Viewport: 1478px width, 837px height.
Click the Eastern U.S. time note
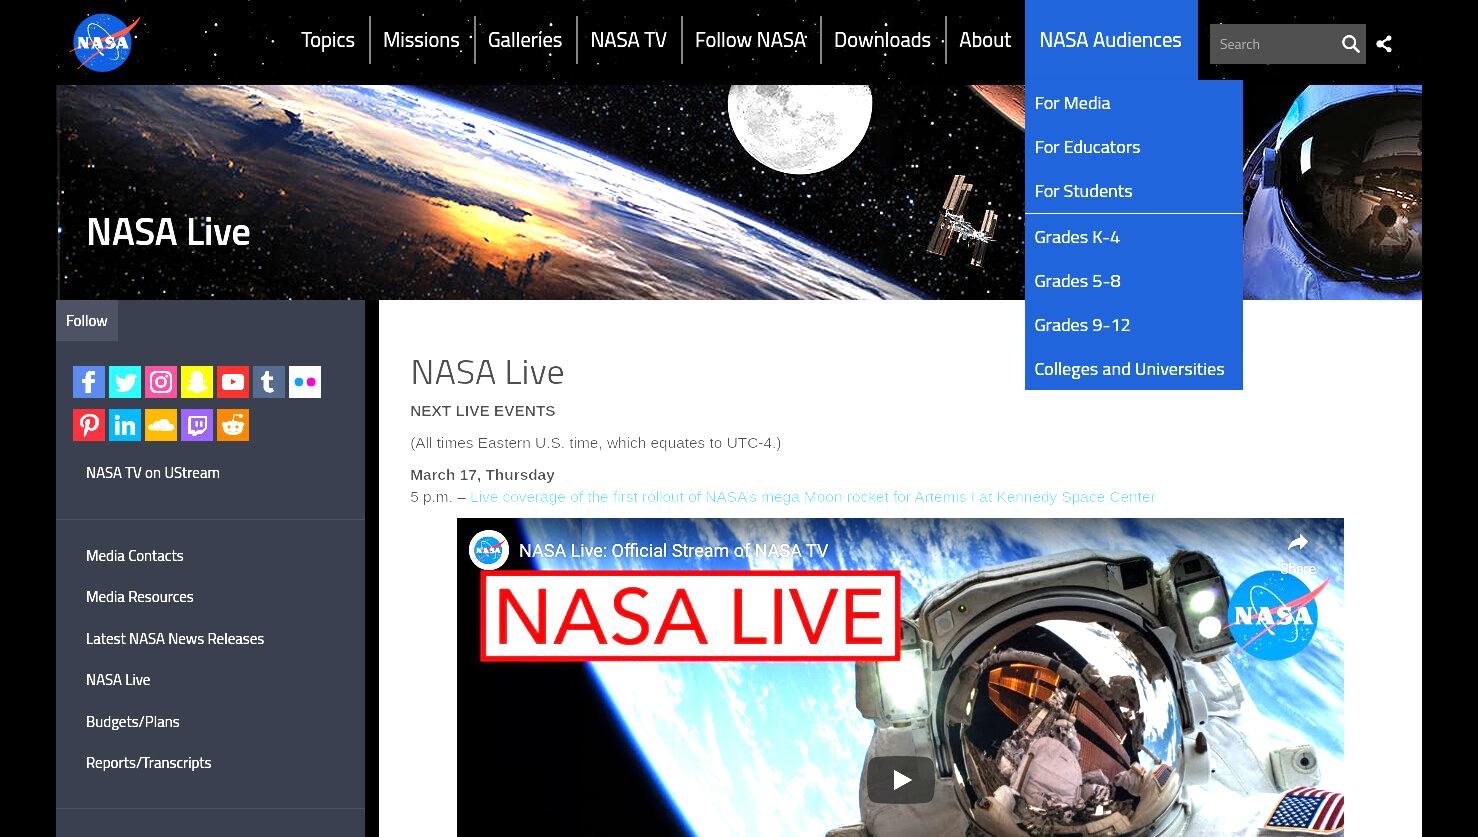click(x=596, y=443)
